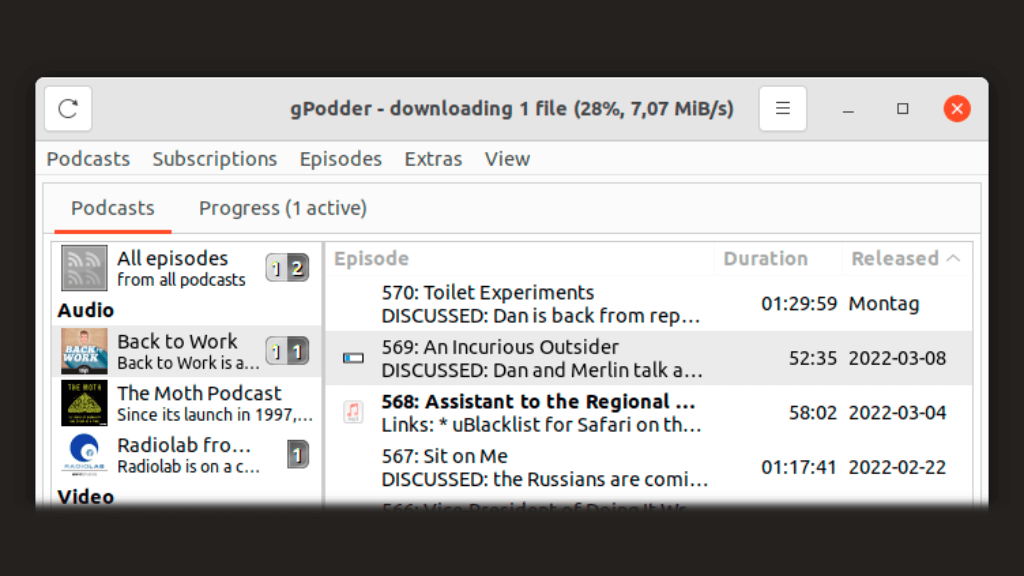Click the Radiolab new-episode count badge
This screenshot has height=576, width=1024.
(297, 455)
